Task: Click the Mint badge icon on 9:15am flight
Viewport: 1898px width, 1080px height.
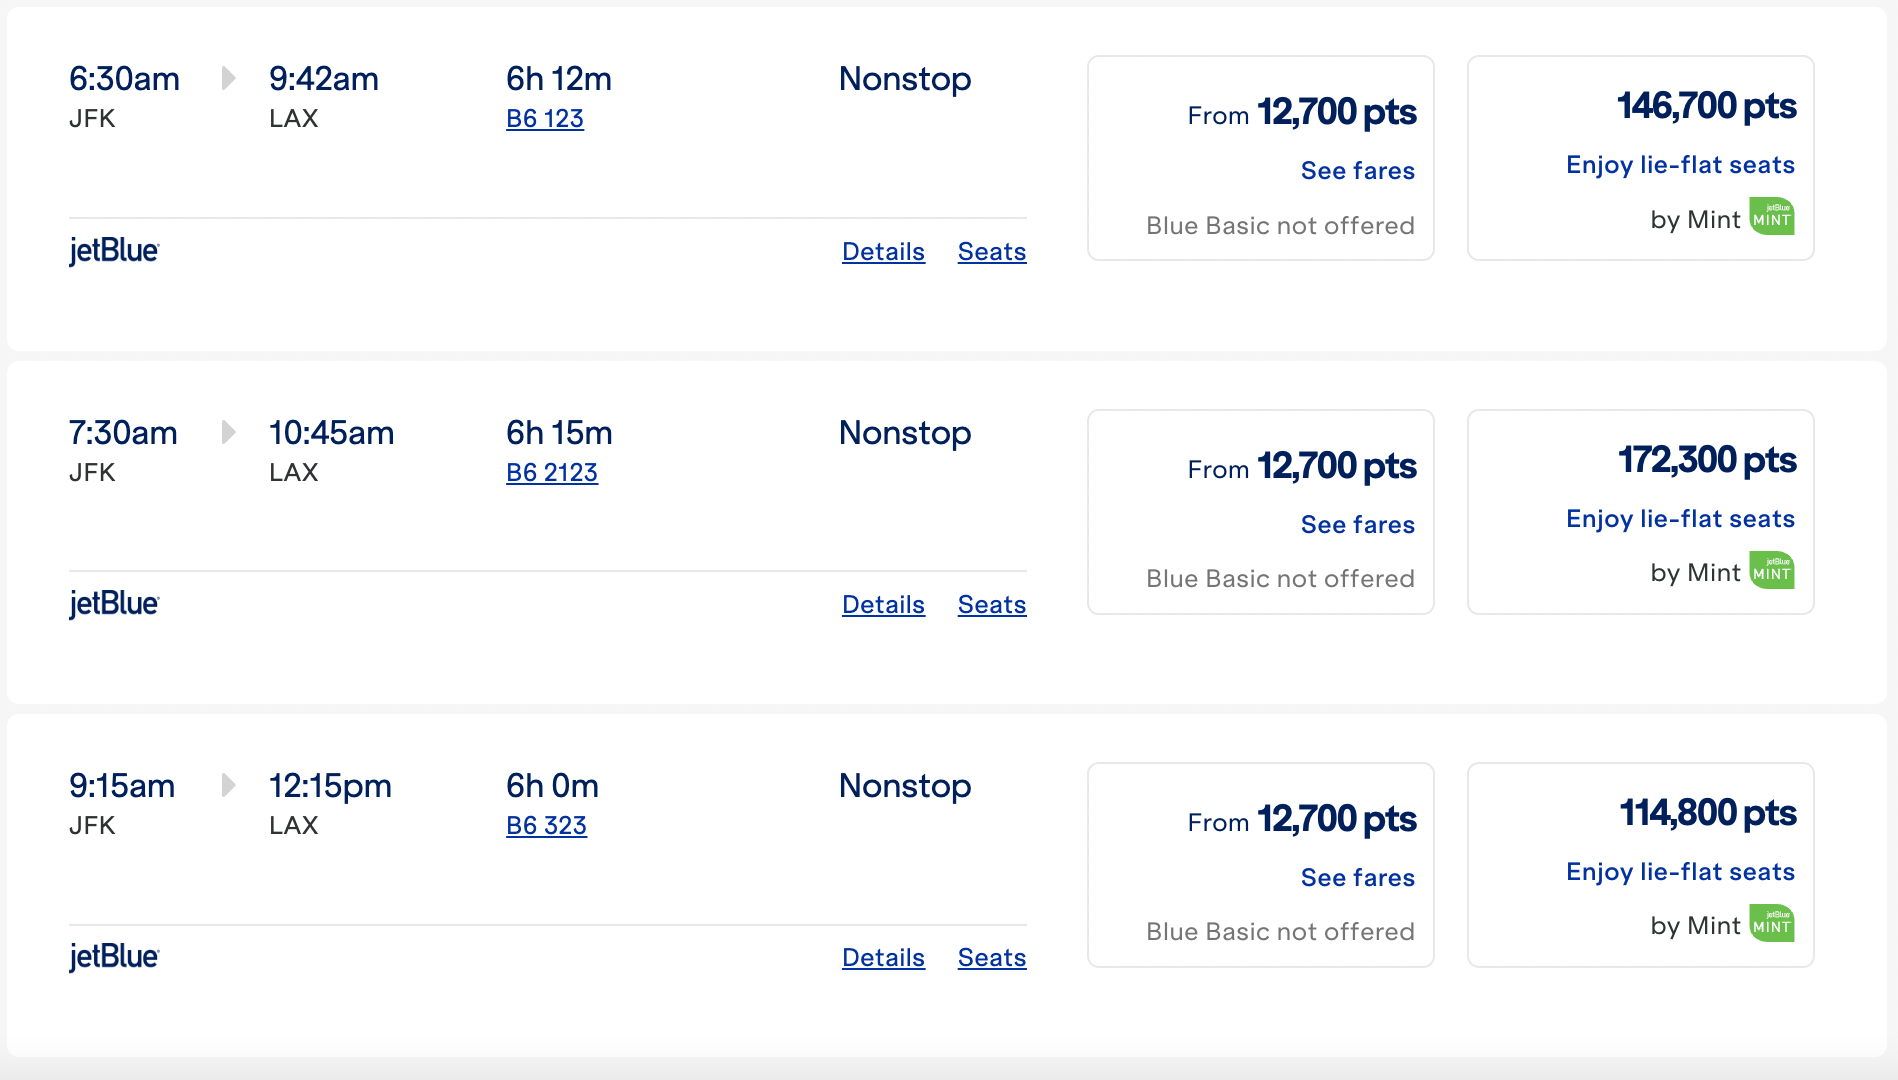Action: (1771, 924)
